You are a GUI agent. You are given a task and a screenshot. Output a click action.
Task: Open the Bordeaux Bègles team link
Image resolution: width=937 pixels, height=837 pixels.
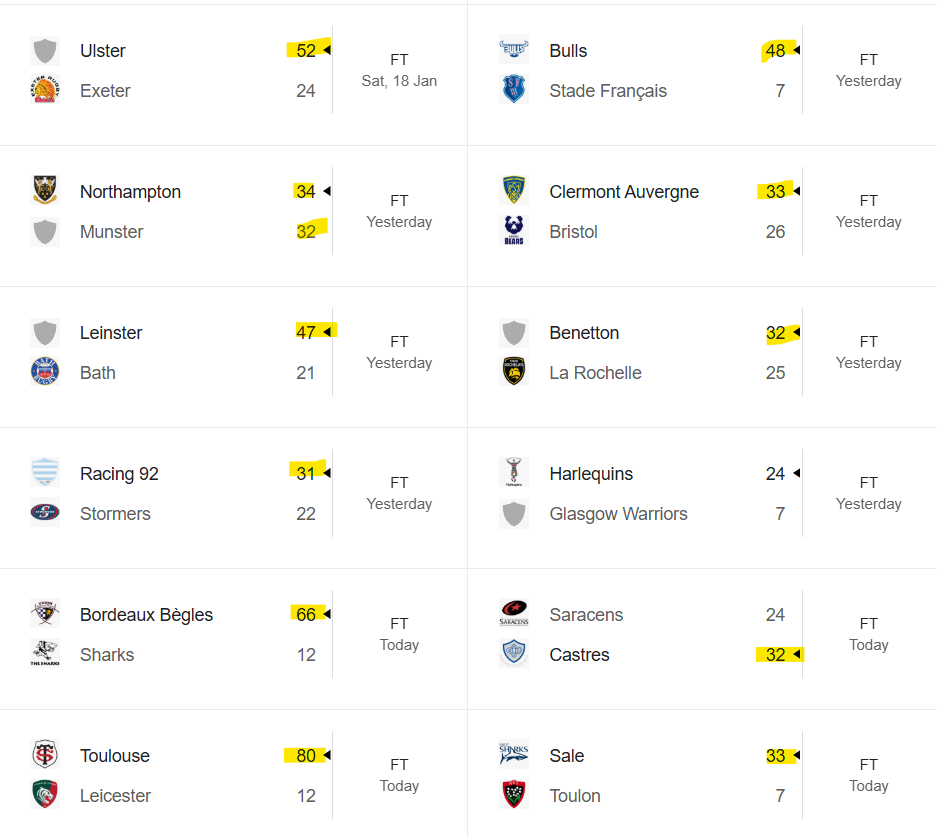(146, 615)
